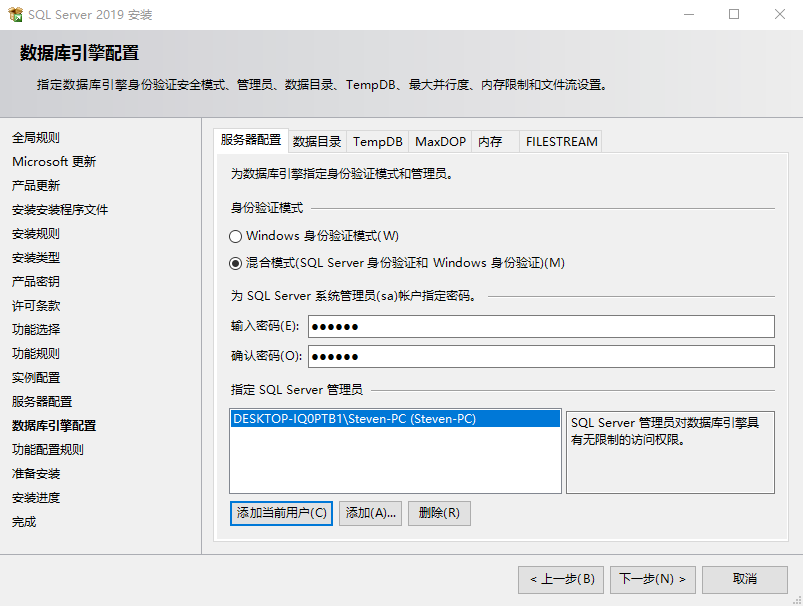803x606 pixels.
Task: Open the 数据目录 tab
Action: pyautogui.click(x=317, y=142)
